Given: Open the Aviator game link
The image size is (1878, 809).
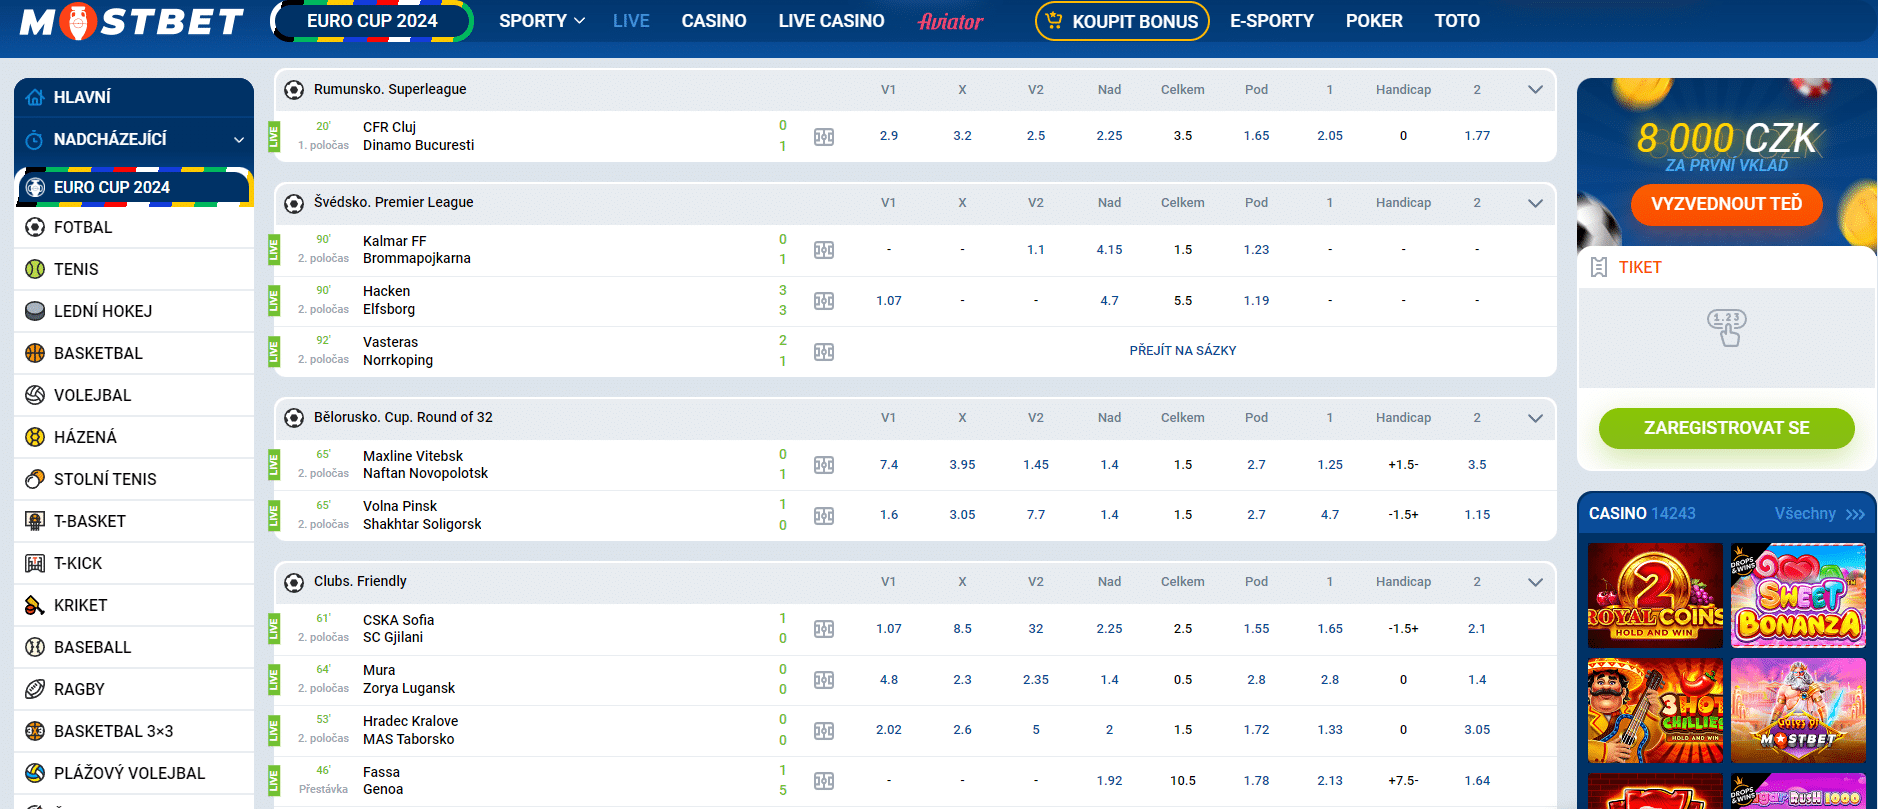Looking at the screenshot, I should (951, 21).
